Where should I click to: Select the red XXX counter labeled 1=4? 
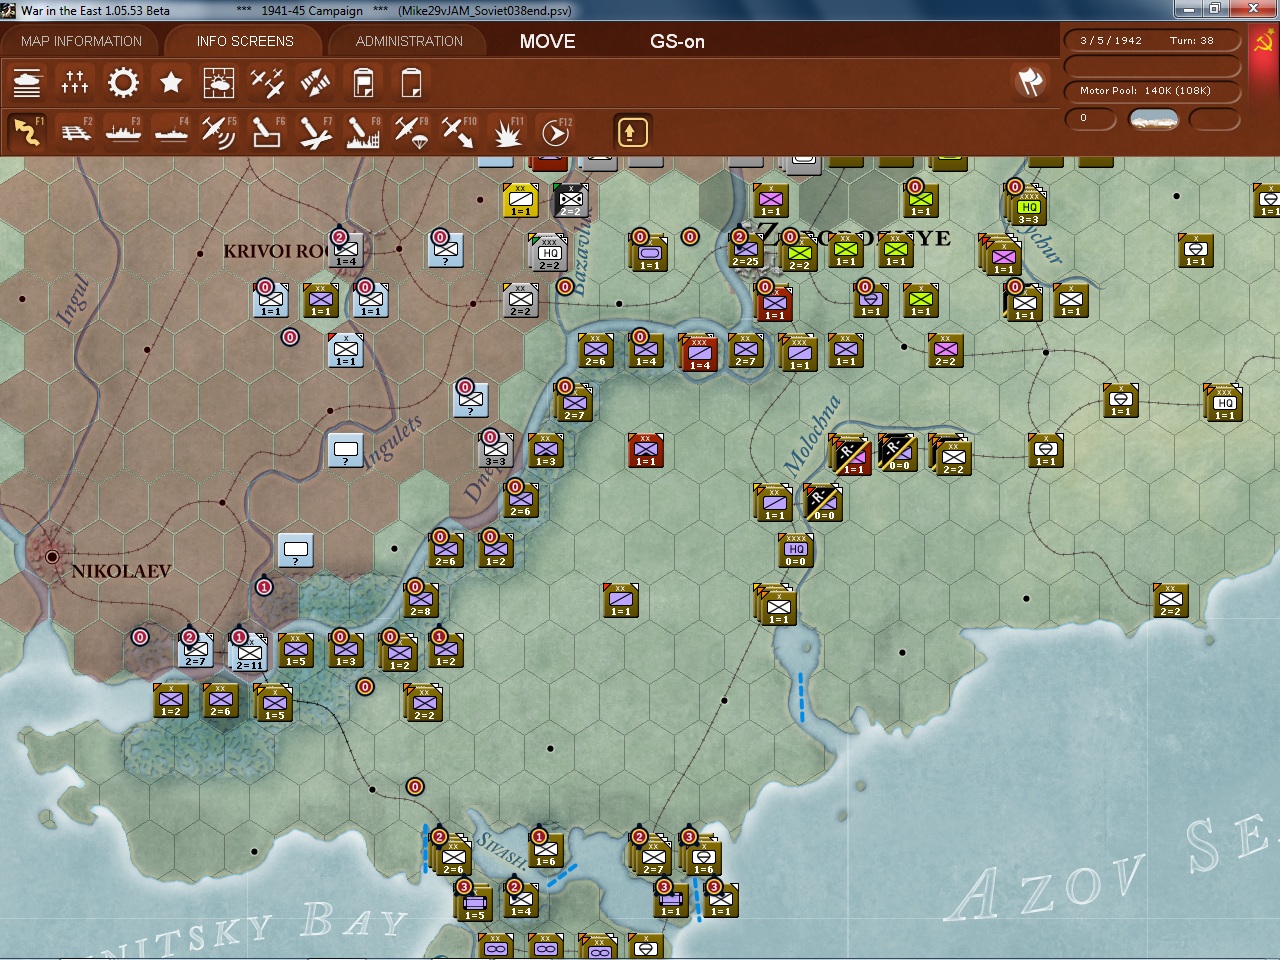tap(699, 353)
